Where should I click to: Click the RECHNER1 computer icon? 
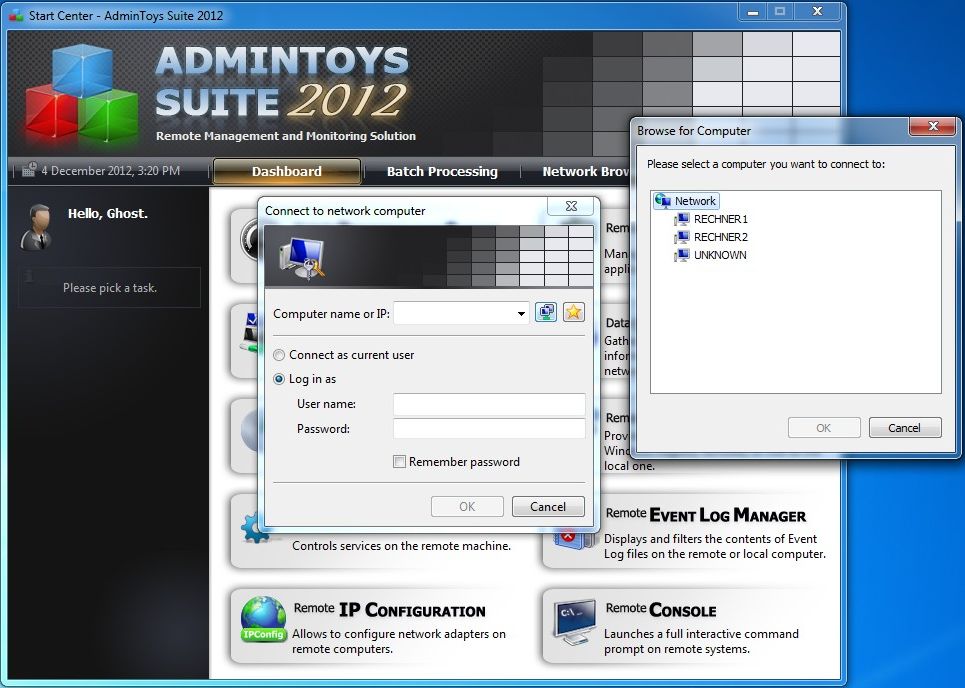click(682, 219)
